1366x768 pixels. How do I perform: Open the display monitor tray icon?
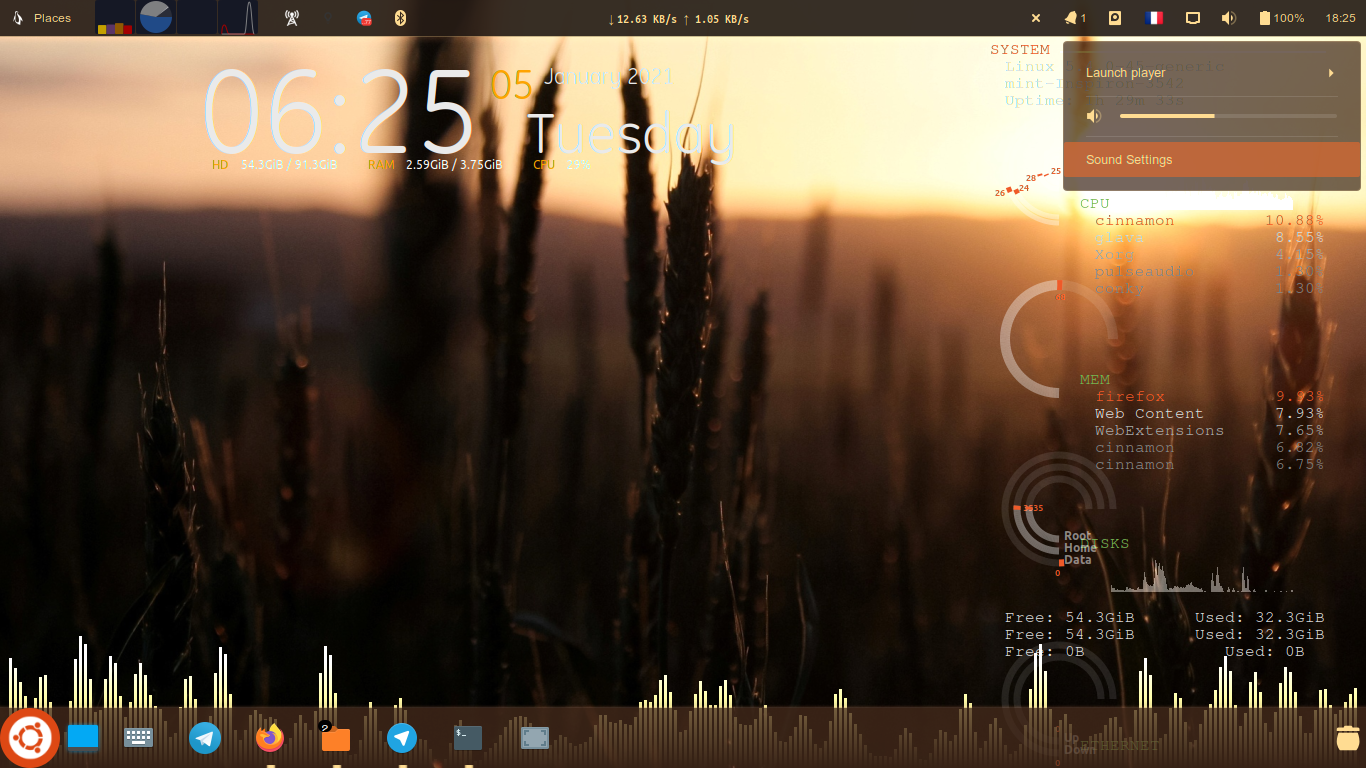point(1192,18)
